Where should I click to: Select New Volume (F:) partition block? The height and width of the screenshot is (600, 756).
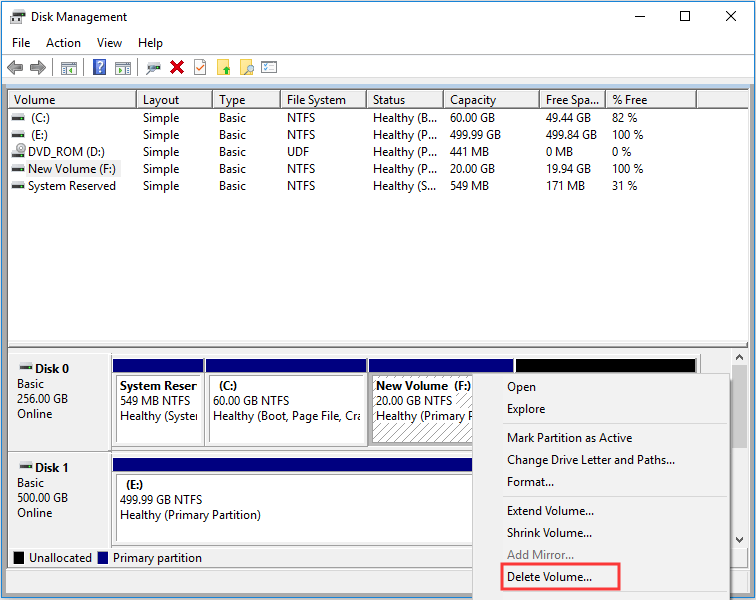coord(422,409)
